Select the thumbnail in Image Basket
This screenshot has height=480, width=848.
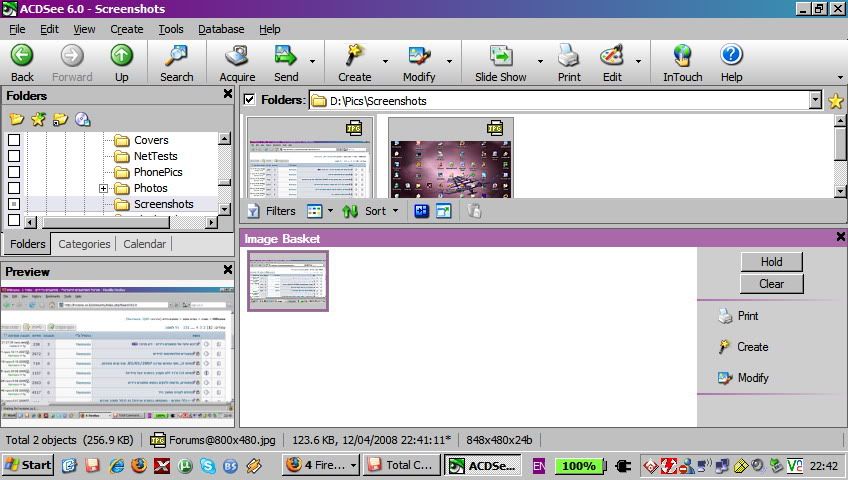(288, 281)
